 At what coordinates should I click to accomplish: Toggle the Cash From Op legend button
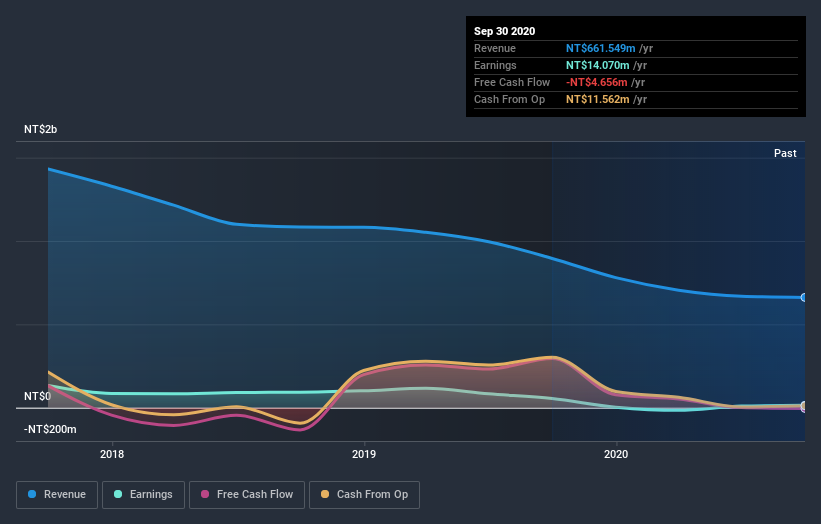click(x=364, y=495)
